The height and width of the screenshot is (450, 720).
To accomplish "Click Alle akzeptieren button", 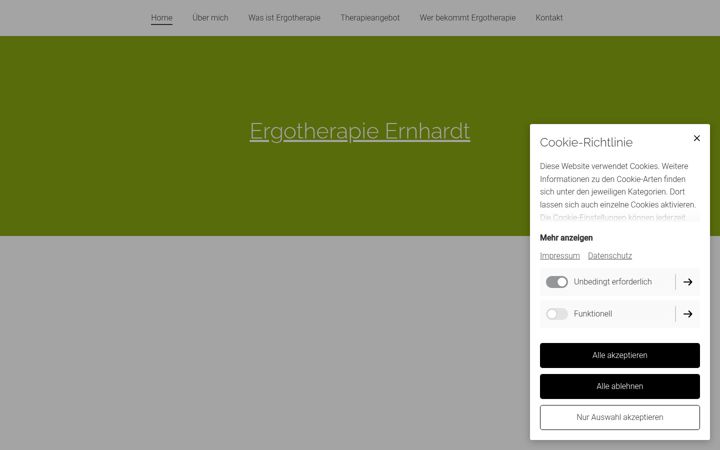I will (619, 355).
